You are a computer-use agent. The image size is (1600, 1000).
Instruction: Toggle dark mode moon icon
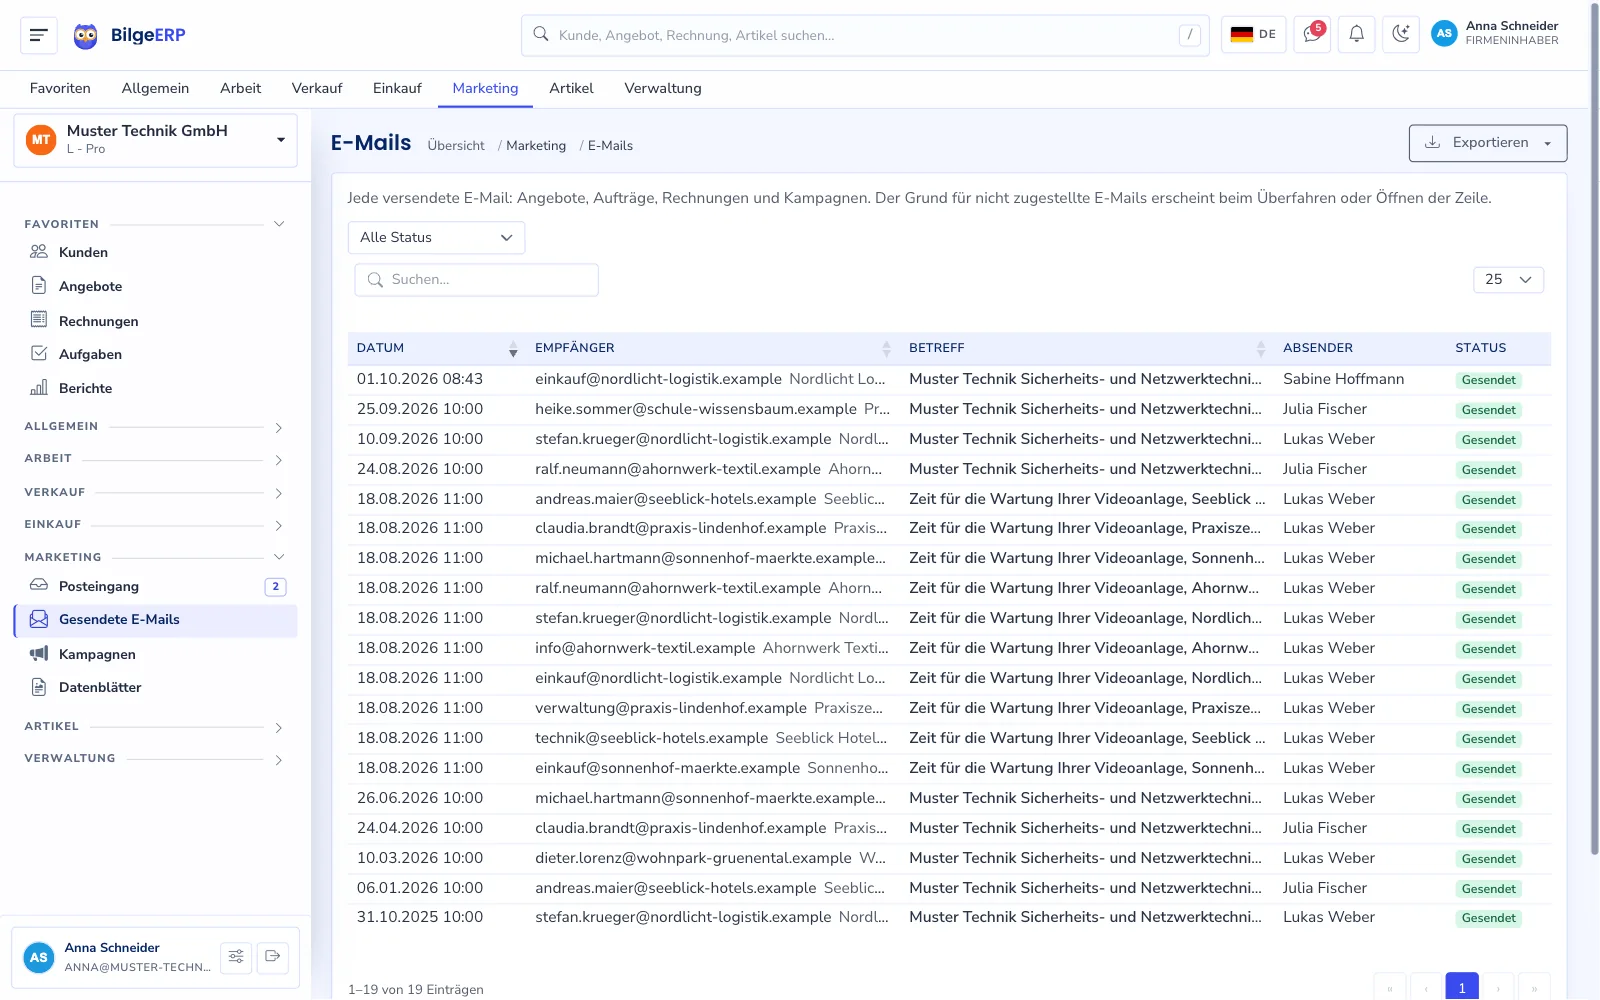1401,34
